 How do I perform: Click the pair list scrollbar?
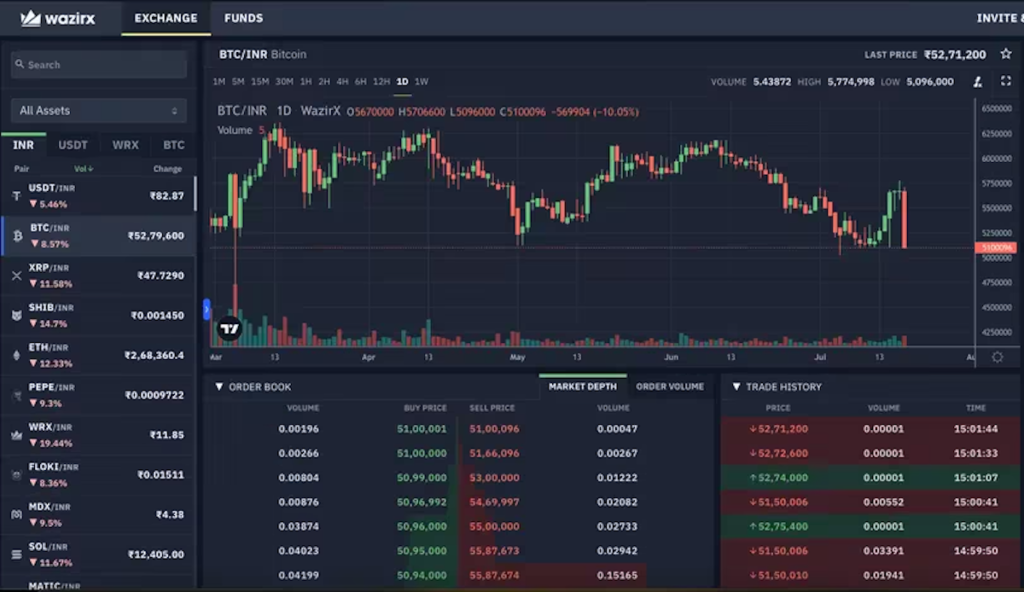(x=195, y=194)
